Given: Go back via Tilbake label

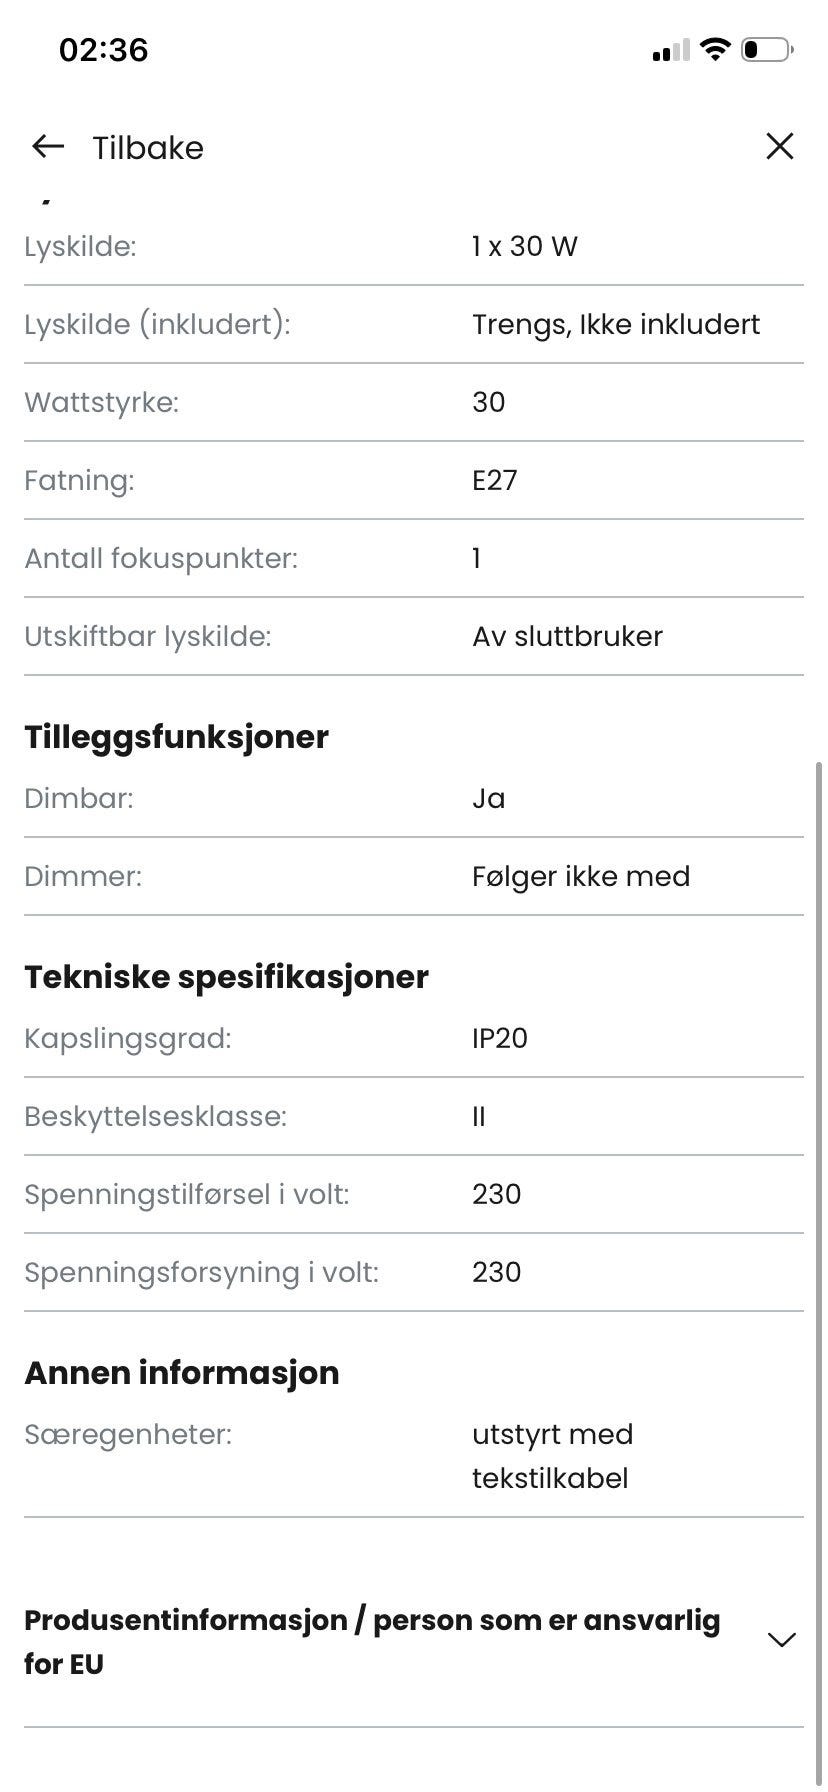Looking at the screenshot, I should pyautogui.click(x=148, y=148).
